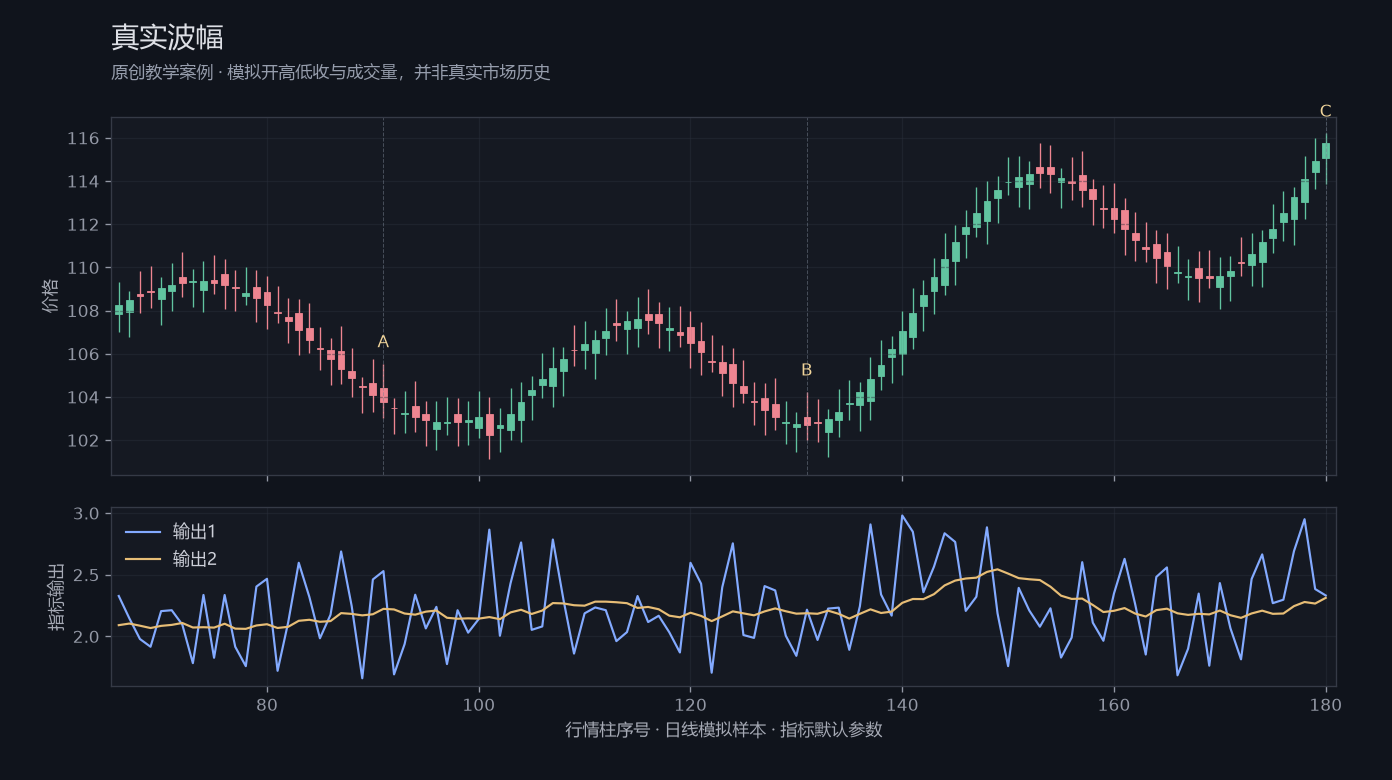Click the x-axis caption 行情柱序号
The image size is (1392, 780).
pos(724,730)
